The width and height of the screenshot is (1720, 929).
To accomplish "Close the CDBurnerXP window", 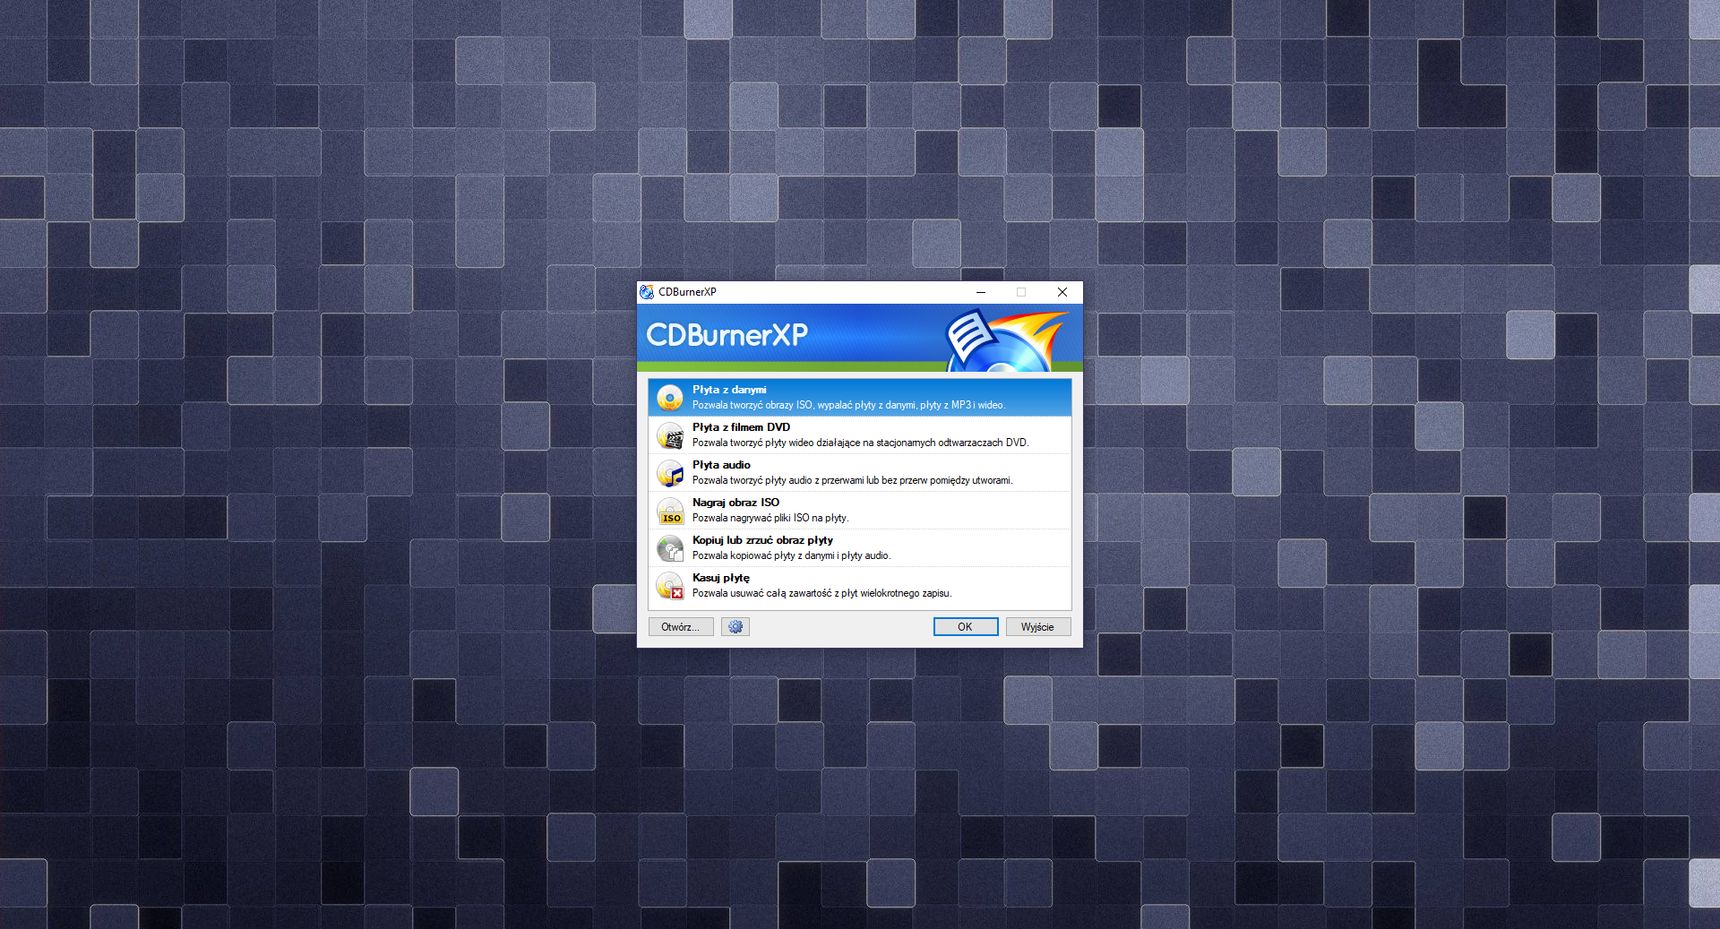I will (1062, 292).
